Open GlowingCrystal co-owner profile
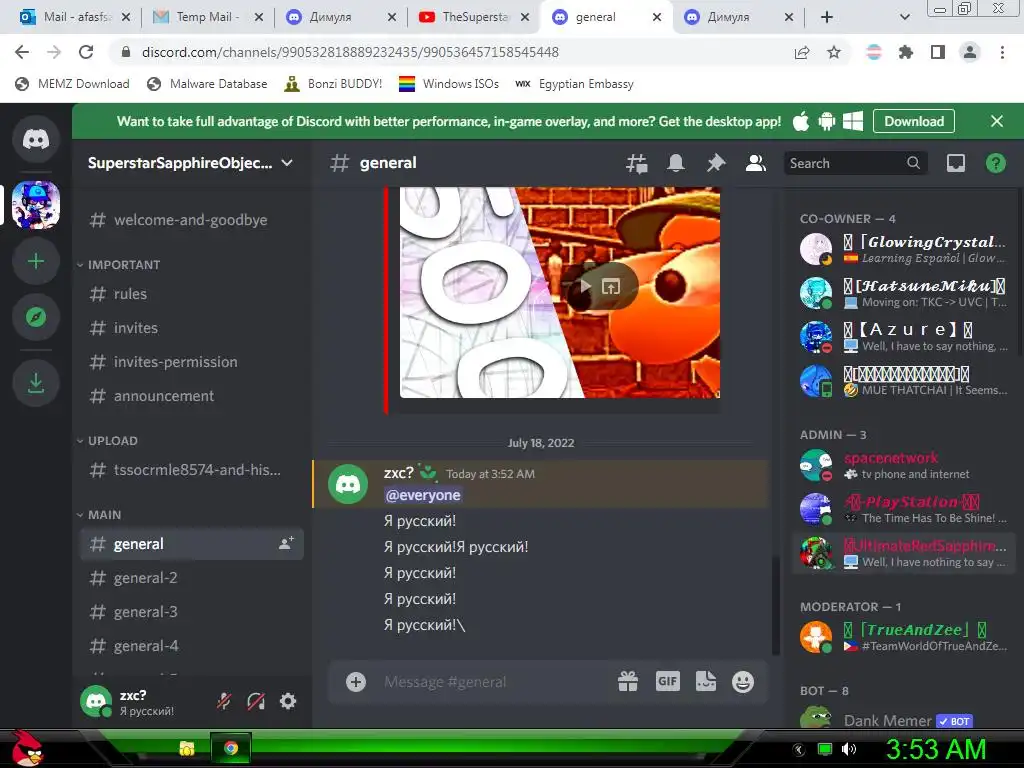This screenshot has height=768, width=1024. click(x=903, y=249)
